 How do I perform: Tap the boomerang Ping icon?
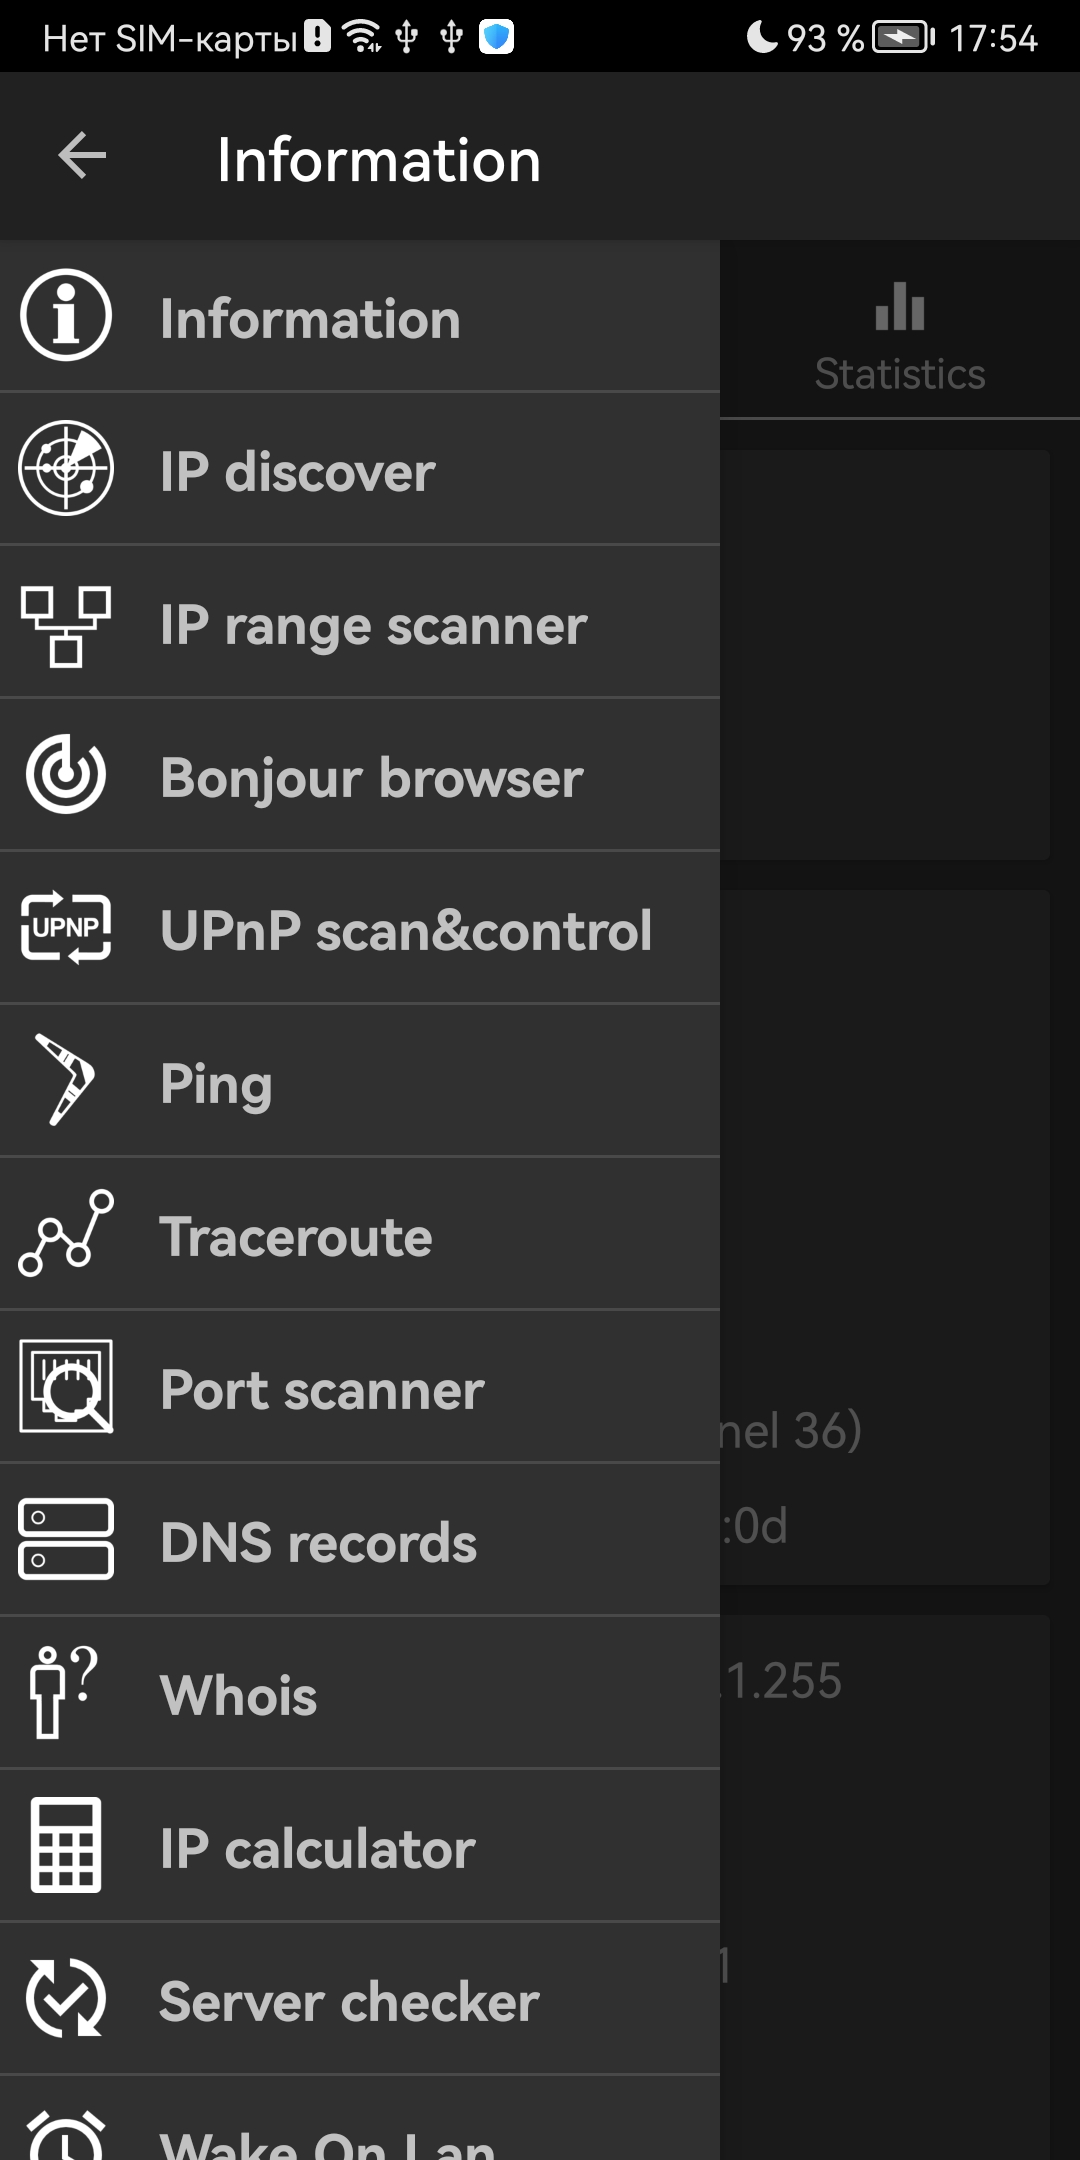click(x=66, y=1080)
